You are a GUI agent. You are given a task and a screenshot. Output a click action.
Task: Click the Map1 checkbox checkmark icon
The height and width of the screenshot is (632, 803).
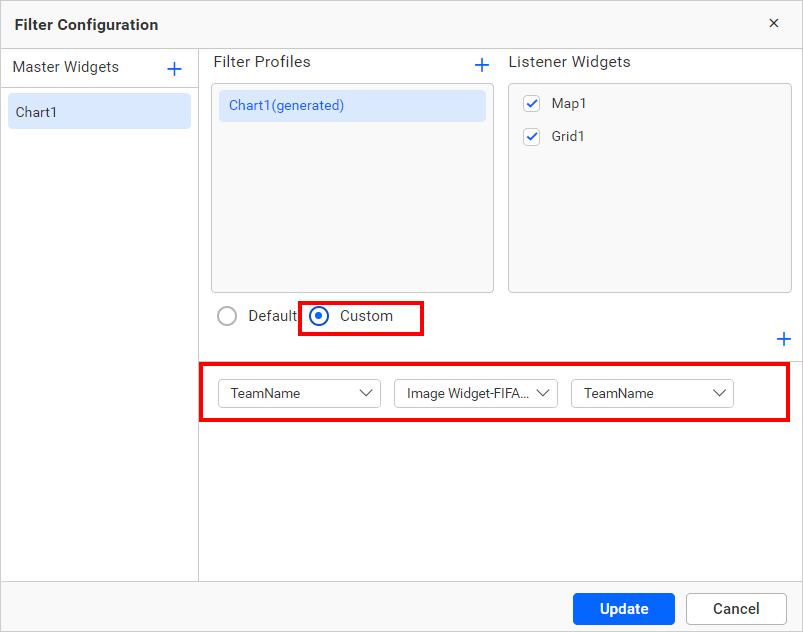tap(531, 103)
